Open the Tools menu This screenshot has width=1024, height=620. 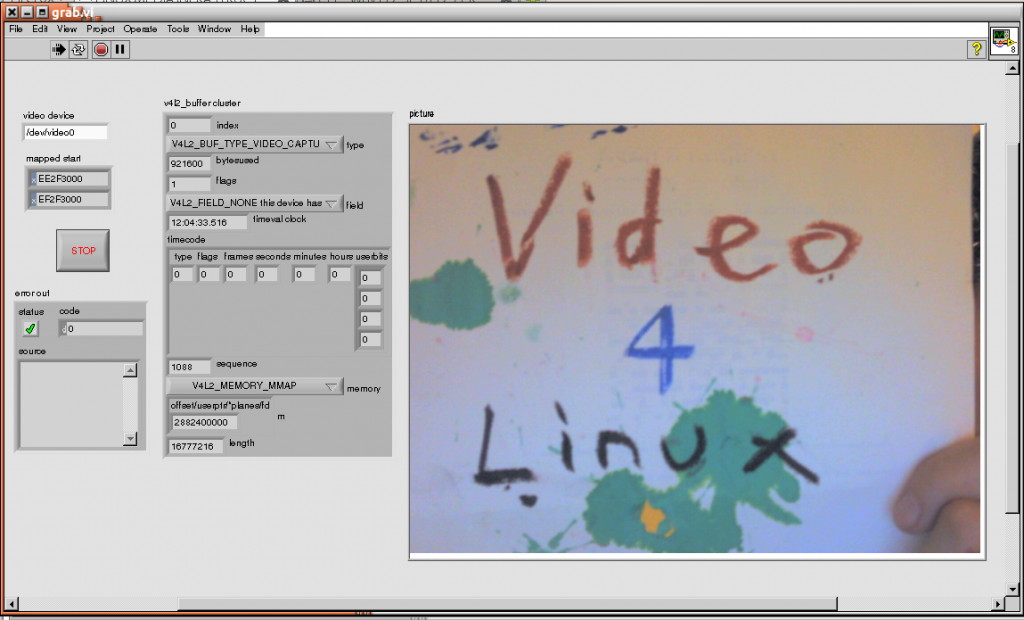pos(178,29)
